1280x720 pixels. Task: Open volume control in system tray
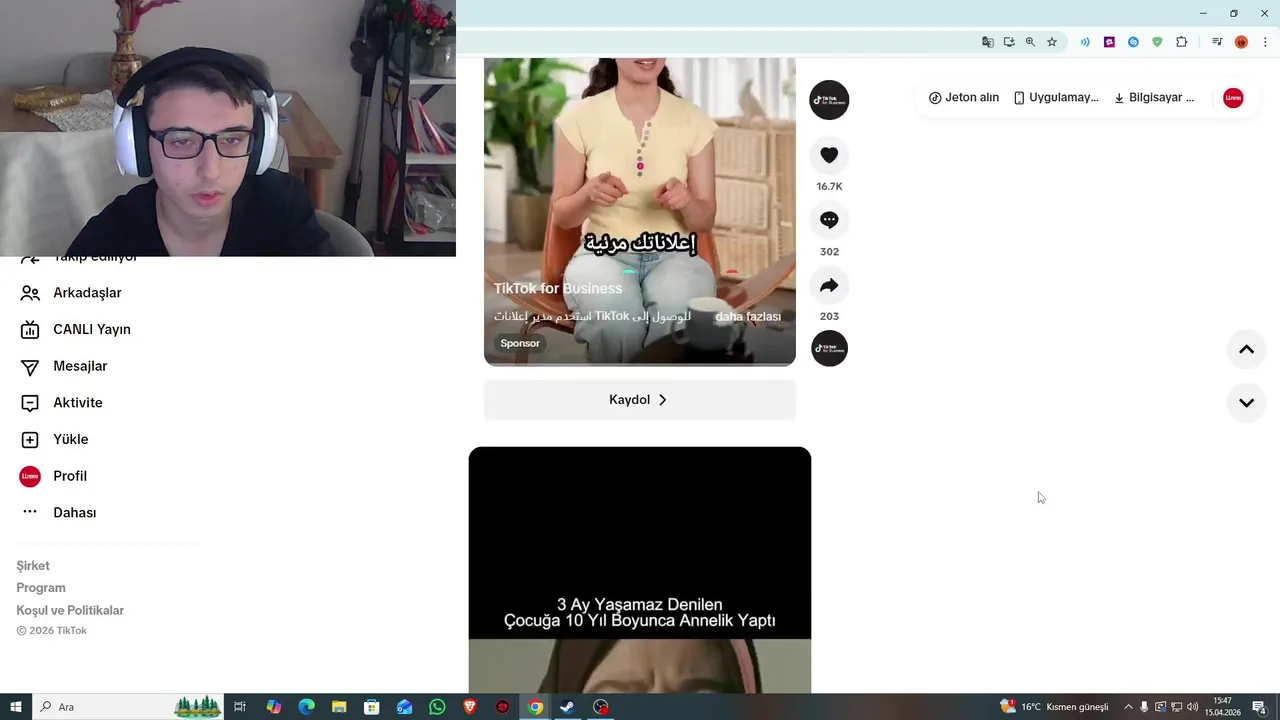coord(1192,707)
